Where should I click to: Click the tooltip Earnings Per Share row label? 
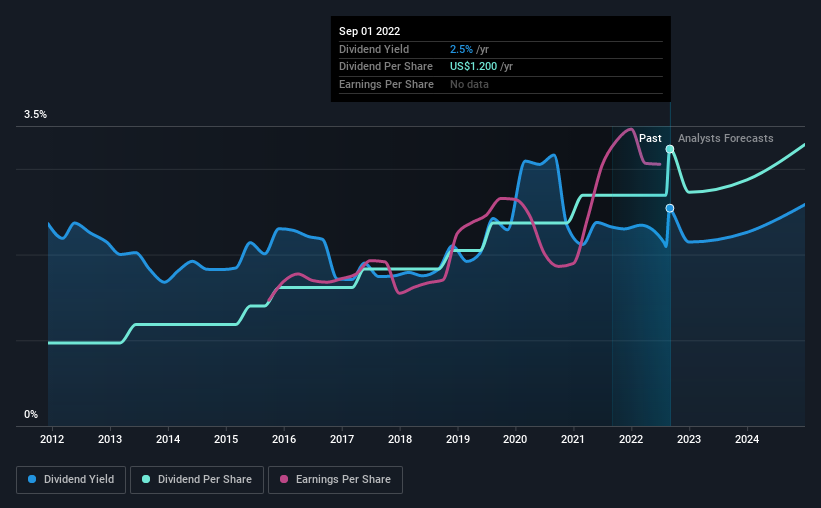coord(386,84)
